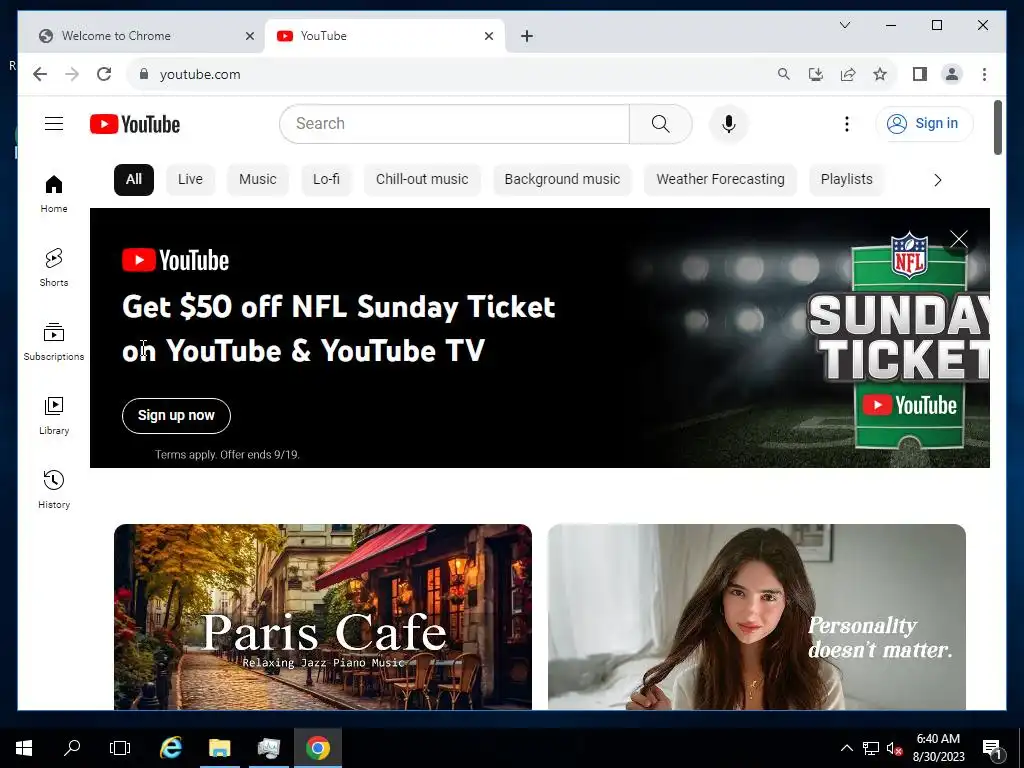Image resolution: width=1024 pixels, height=768 pixels.
Task: Filter by the Lo-fi chip
Action: tap(327, 180)
